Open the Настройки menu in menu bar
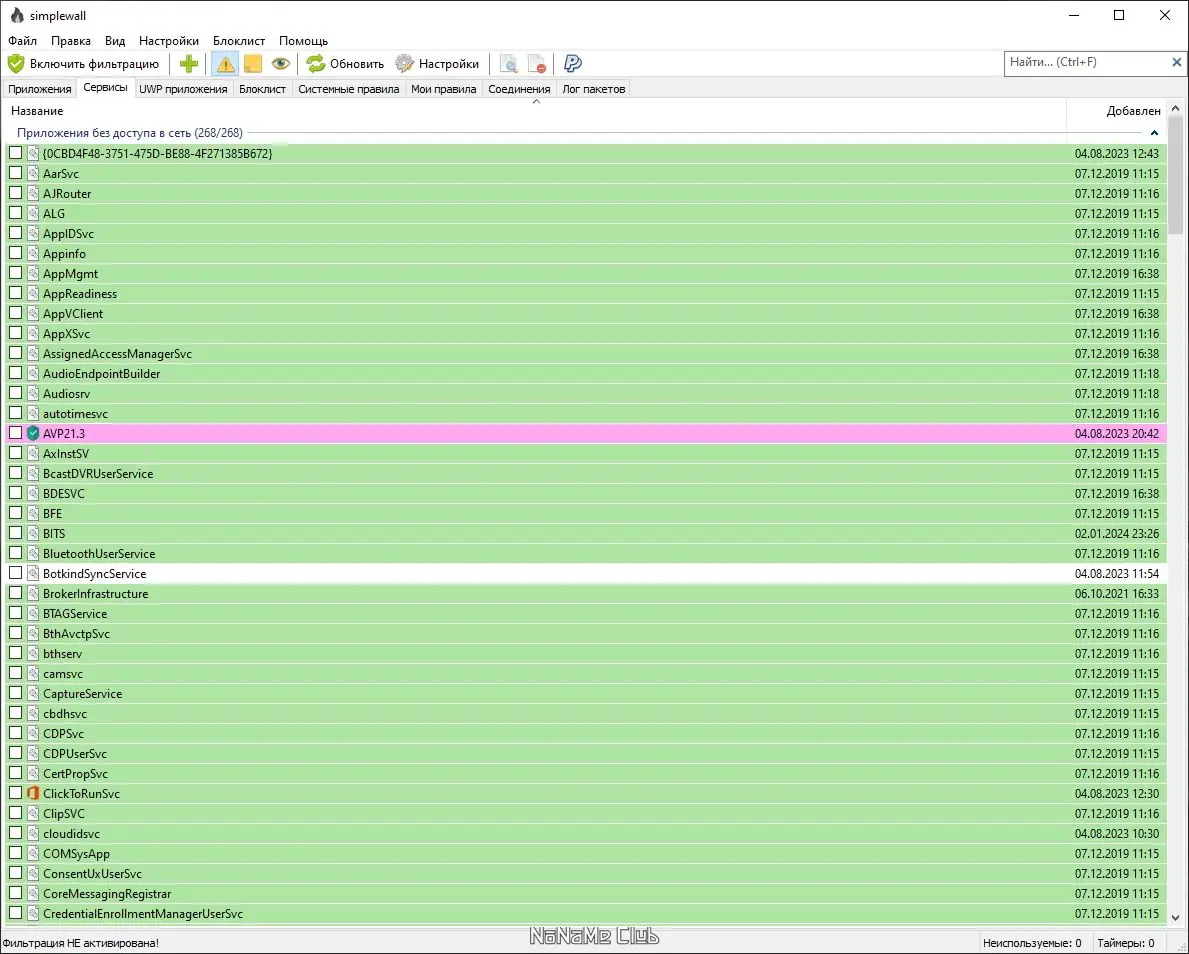The height and width of the screenshot is (954, 1189). pos(168,41)
